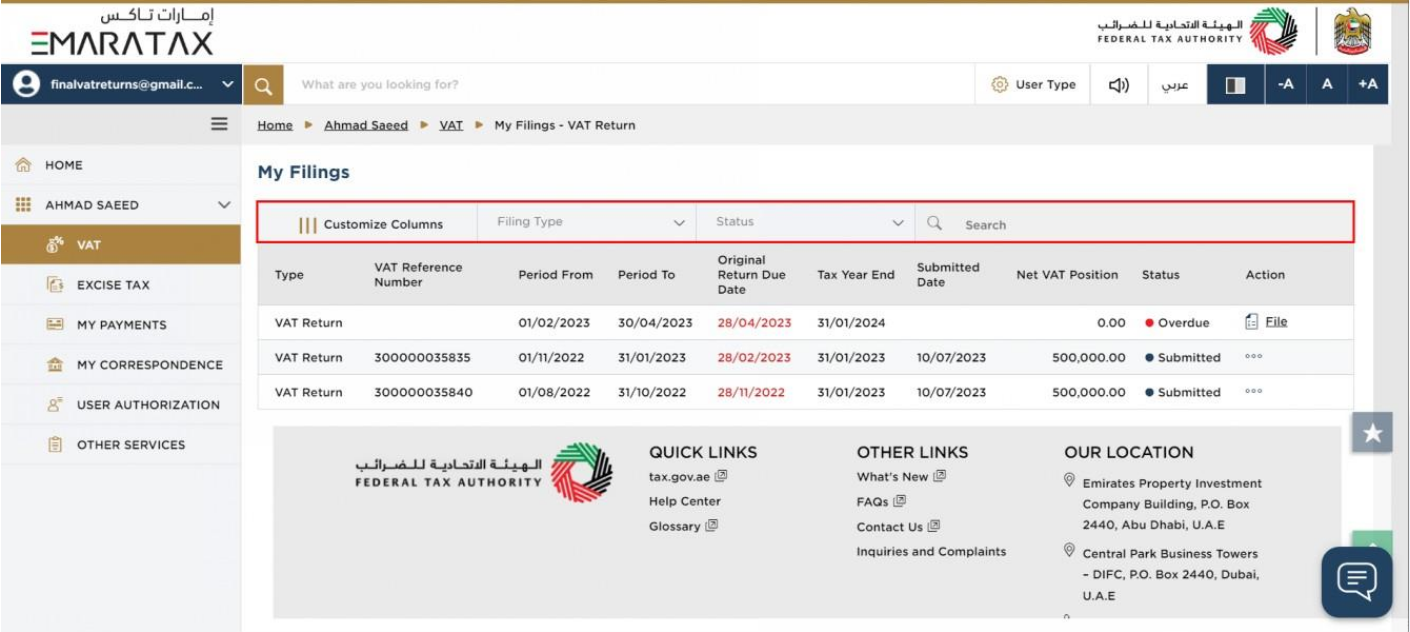Click the Submitted Date column header
Screen dimensions: 1410x632
pos(948,275)
